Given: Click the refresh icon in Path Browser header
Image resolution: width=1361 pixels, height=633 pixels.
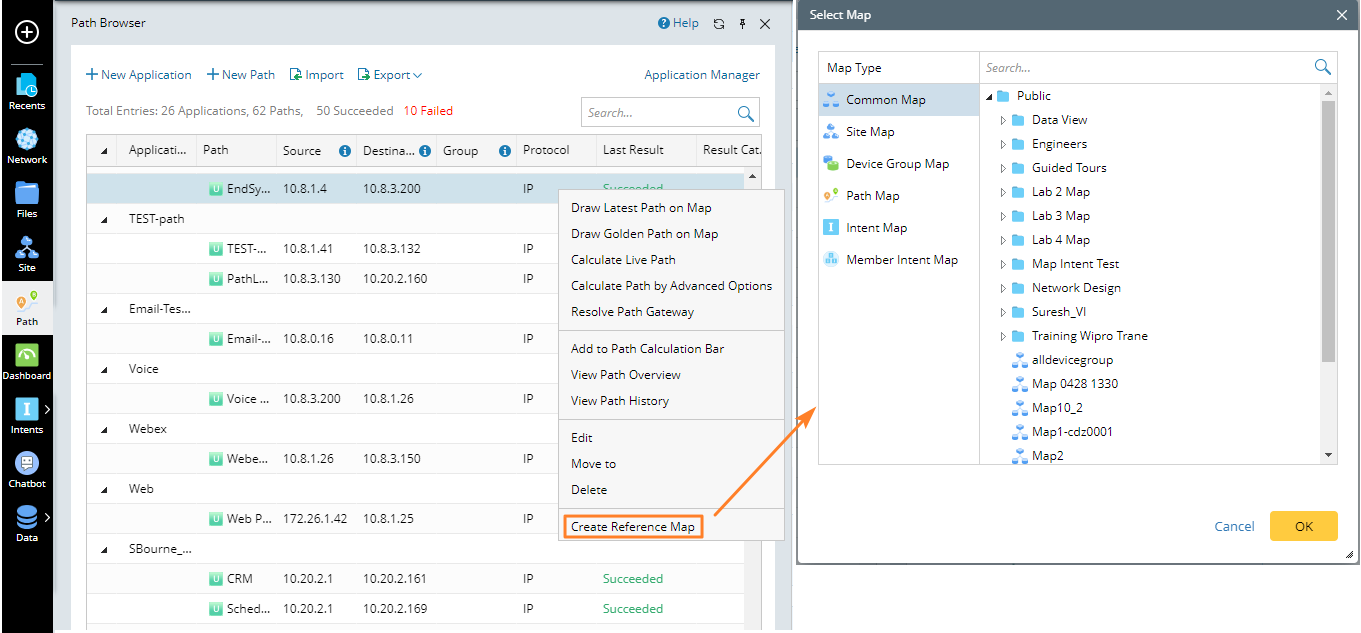Looking at the screenshot, I should tap(718, 24).
